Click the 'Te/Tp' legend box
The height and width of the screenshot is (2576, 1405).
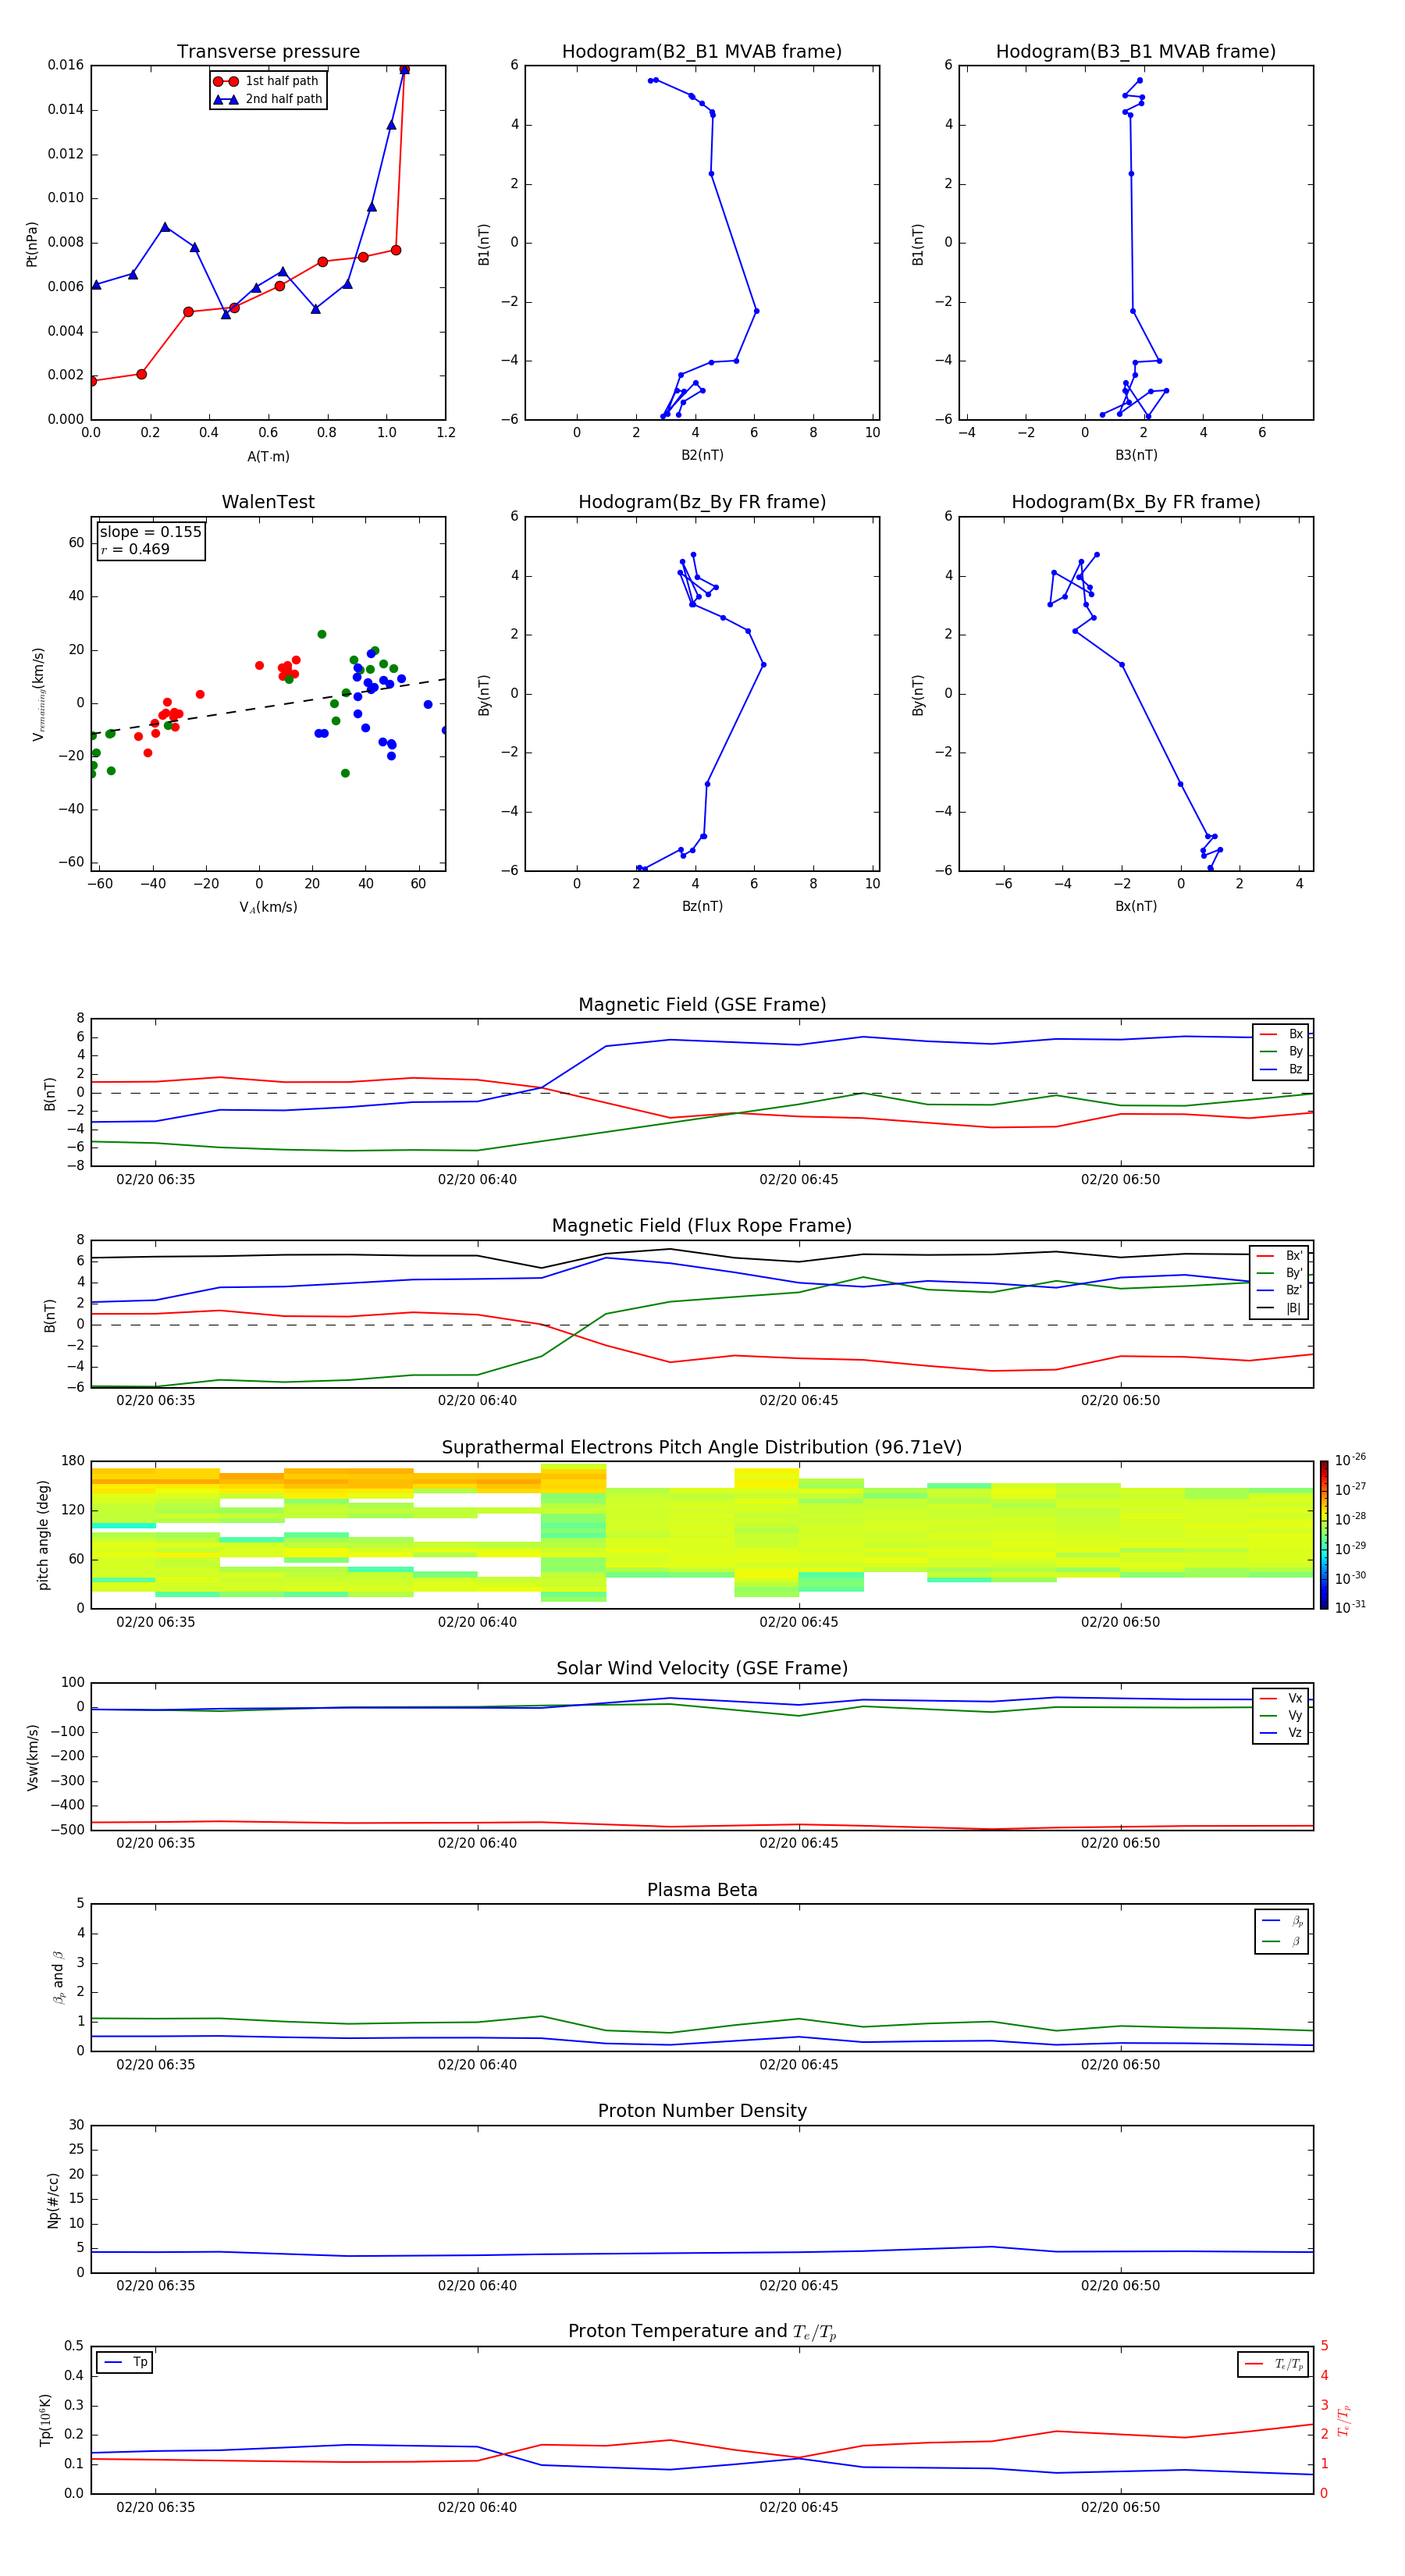[1275, 2364]
